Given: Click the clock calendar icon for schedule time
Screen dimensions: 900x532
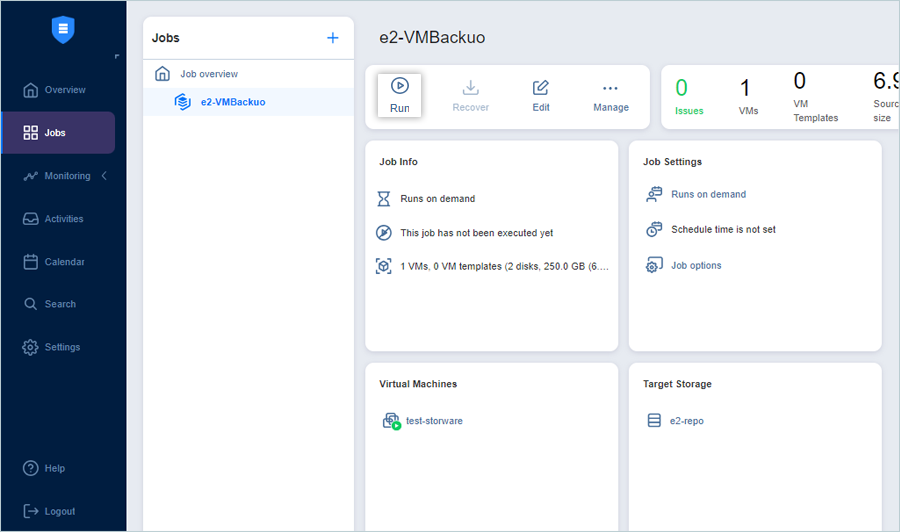Looking at the screenshot, I should (654, 229).
